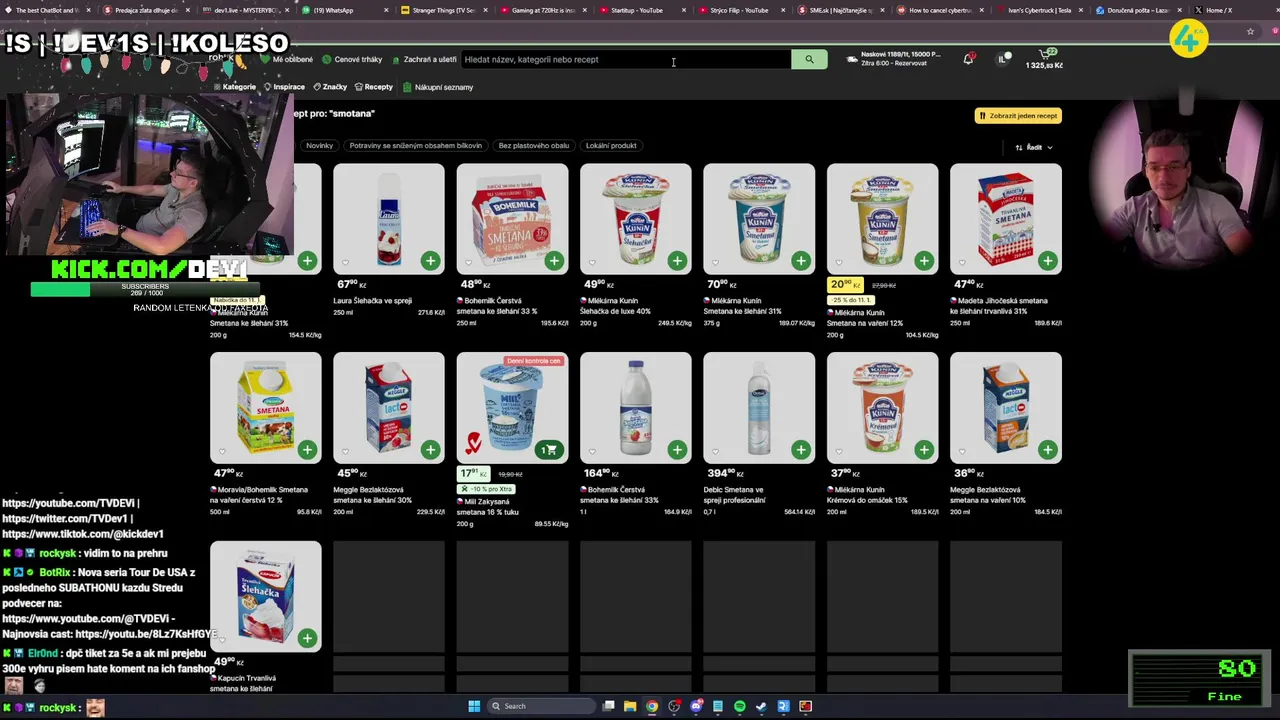
Task: Add Meggle Bezlaktózová smetana na vaření 10%
Action: tap(1047, 450)
